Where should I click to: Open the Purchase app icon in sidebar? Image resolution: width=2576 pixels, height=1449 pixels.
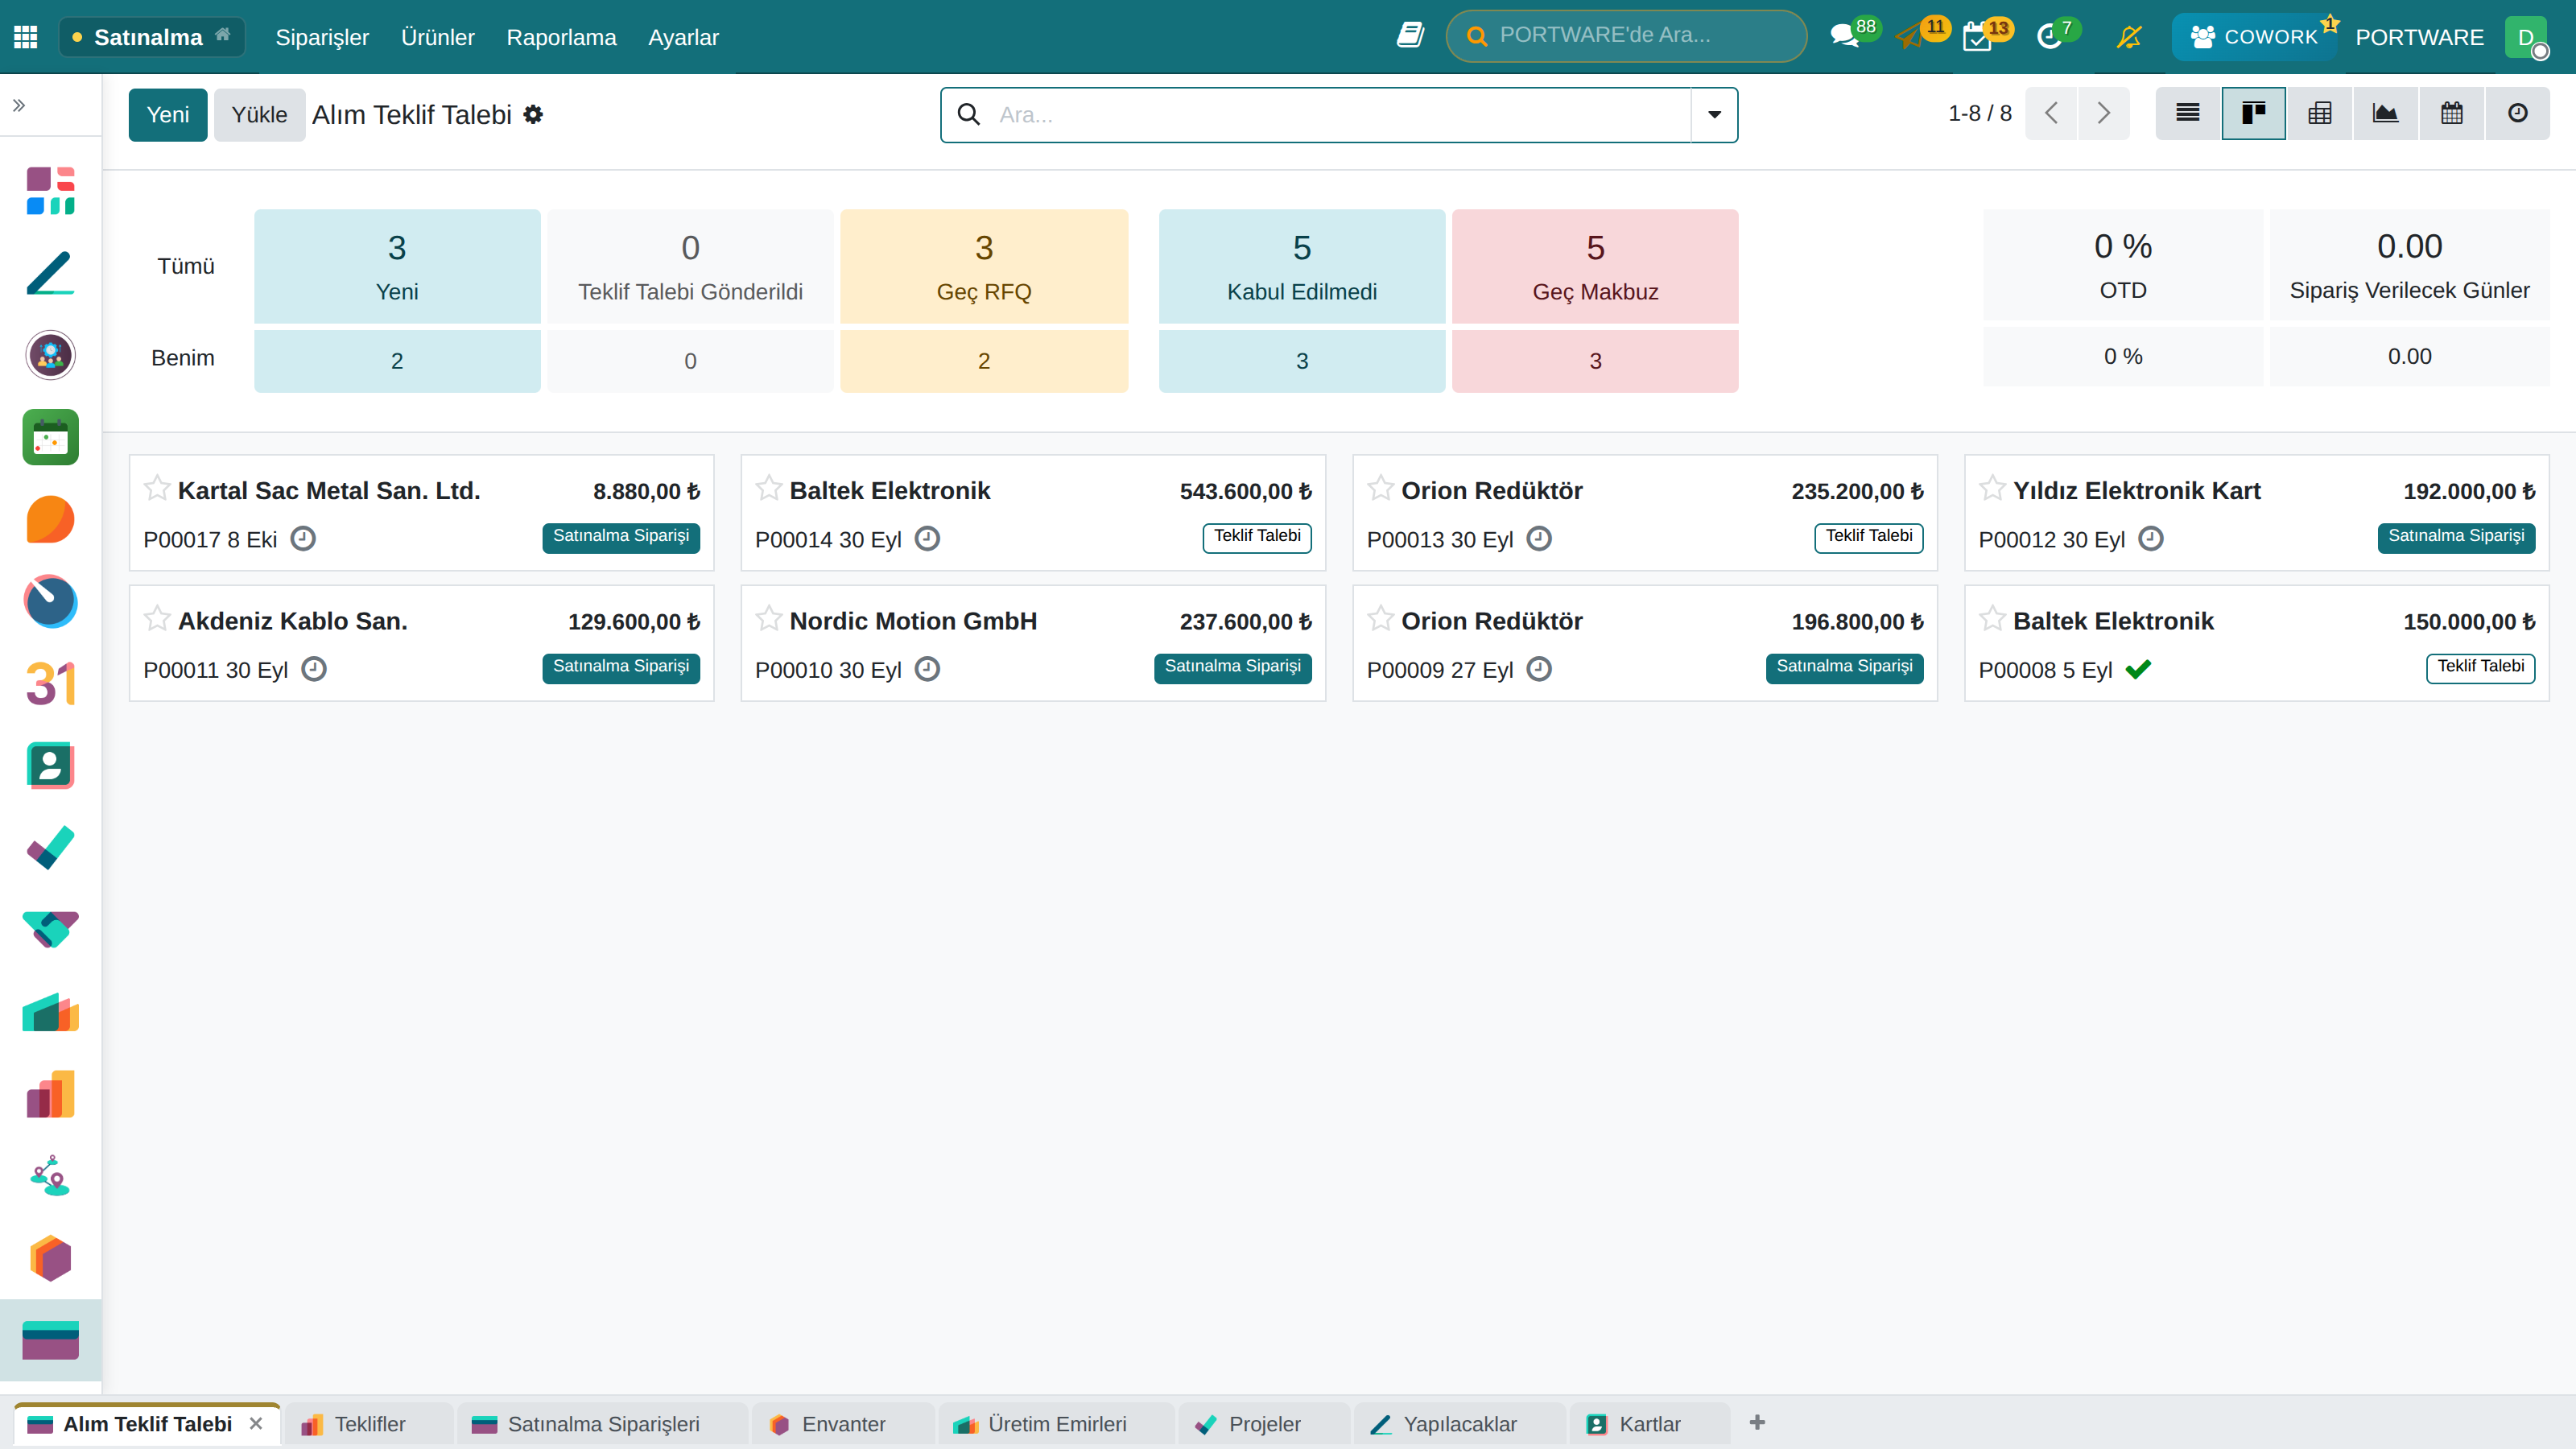pos(50,1340)
